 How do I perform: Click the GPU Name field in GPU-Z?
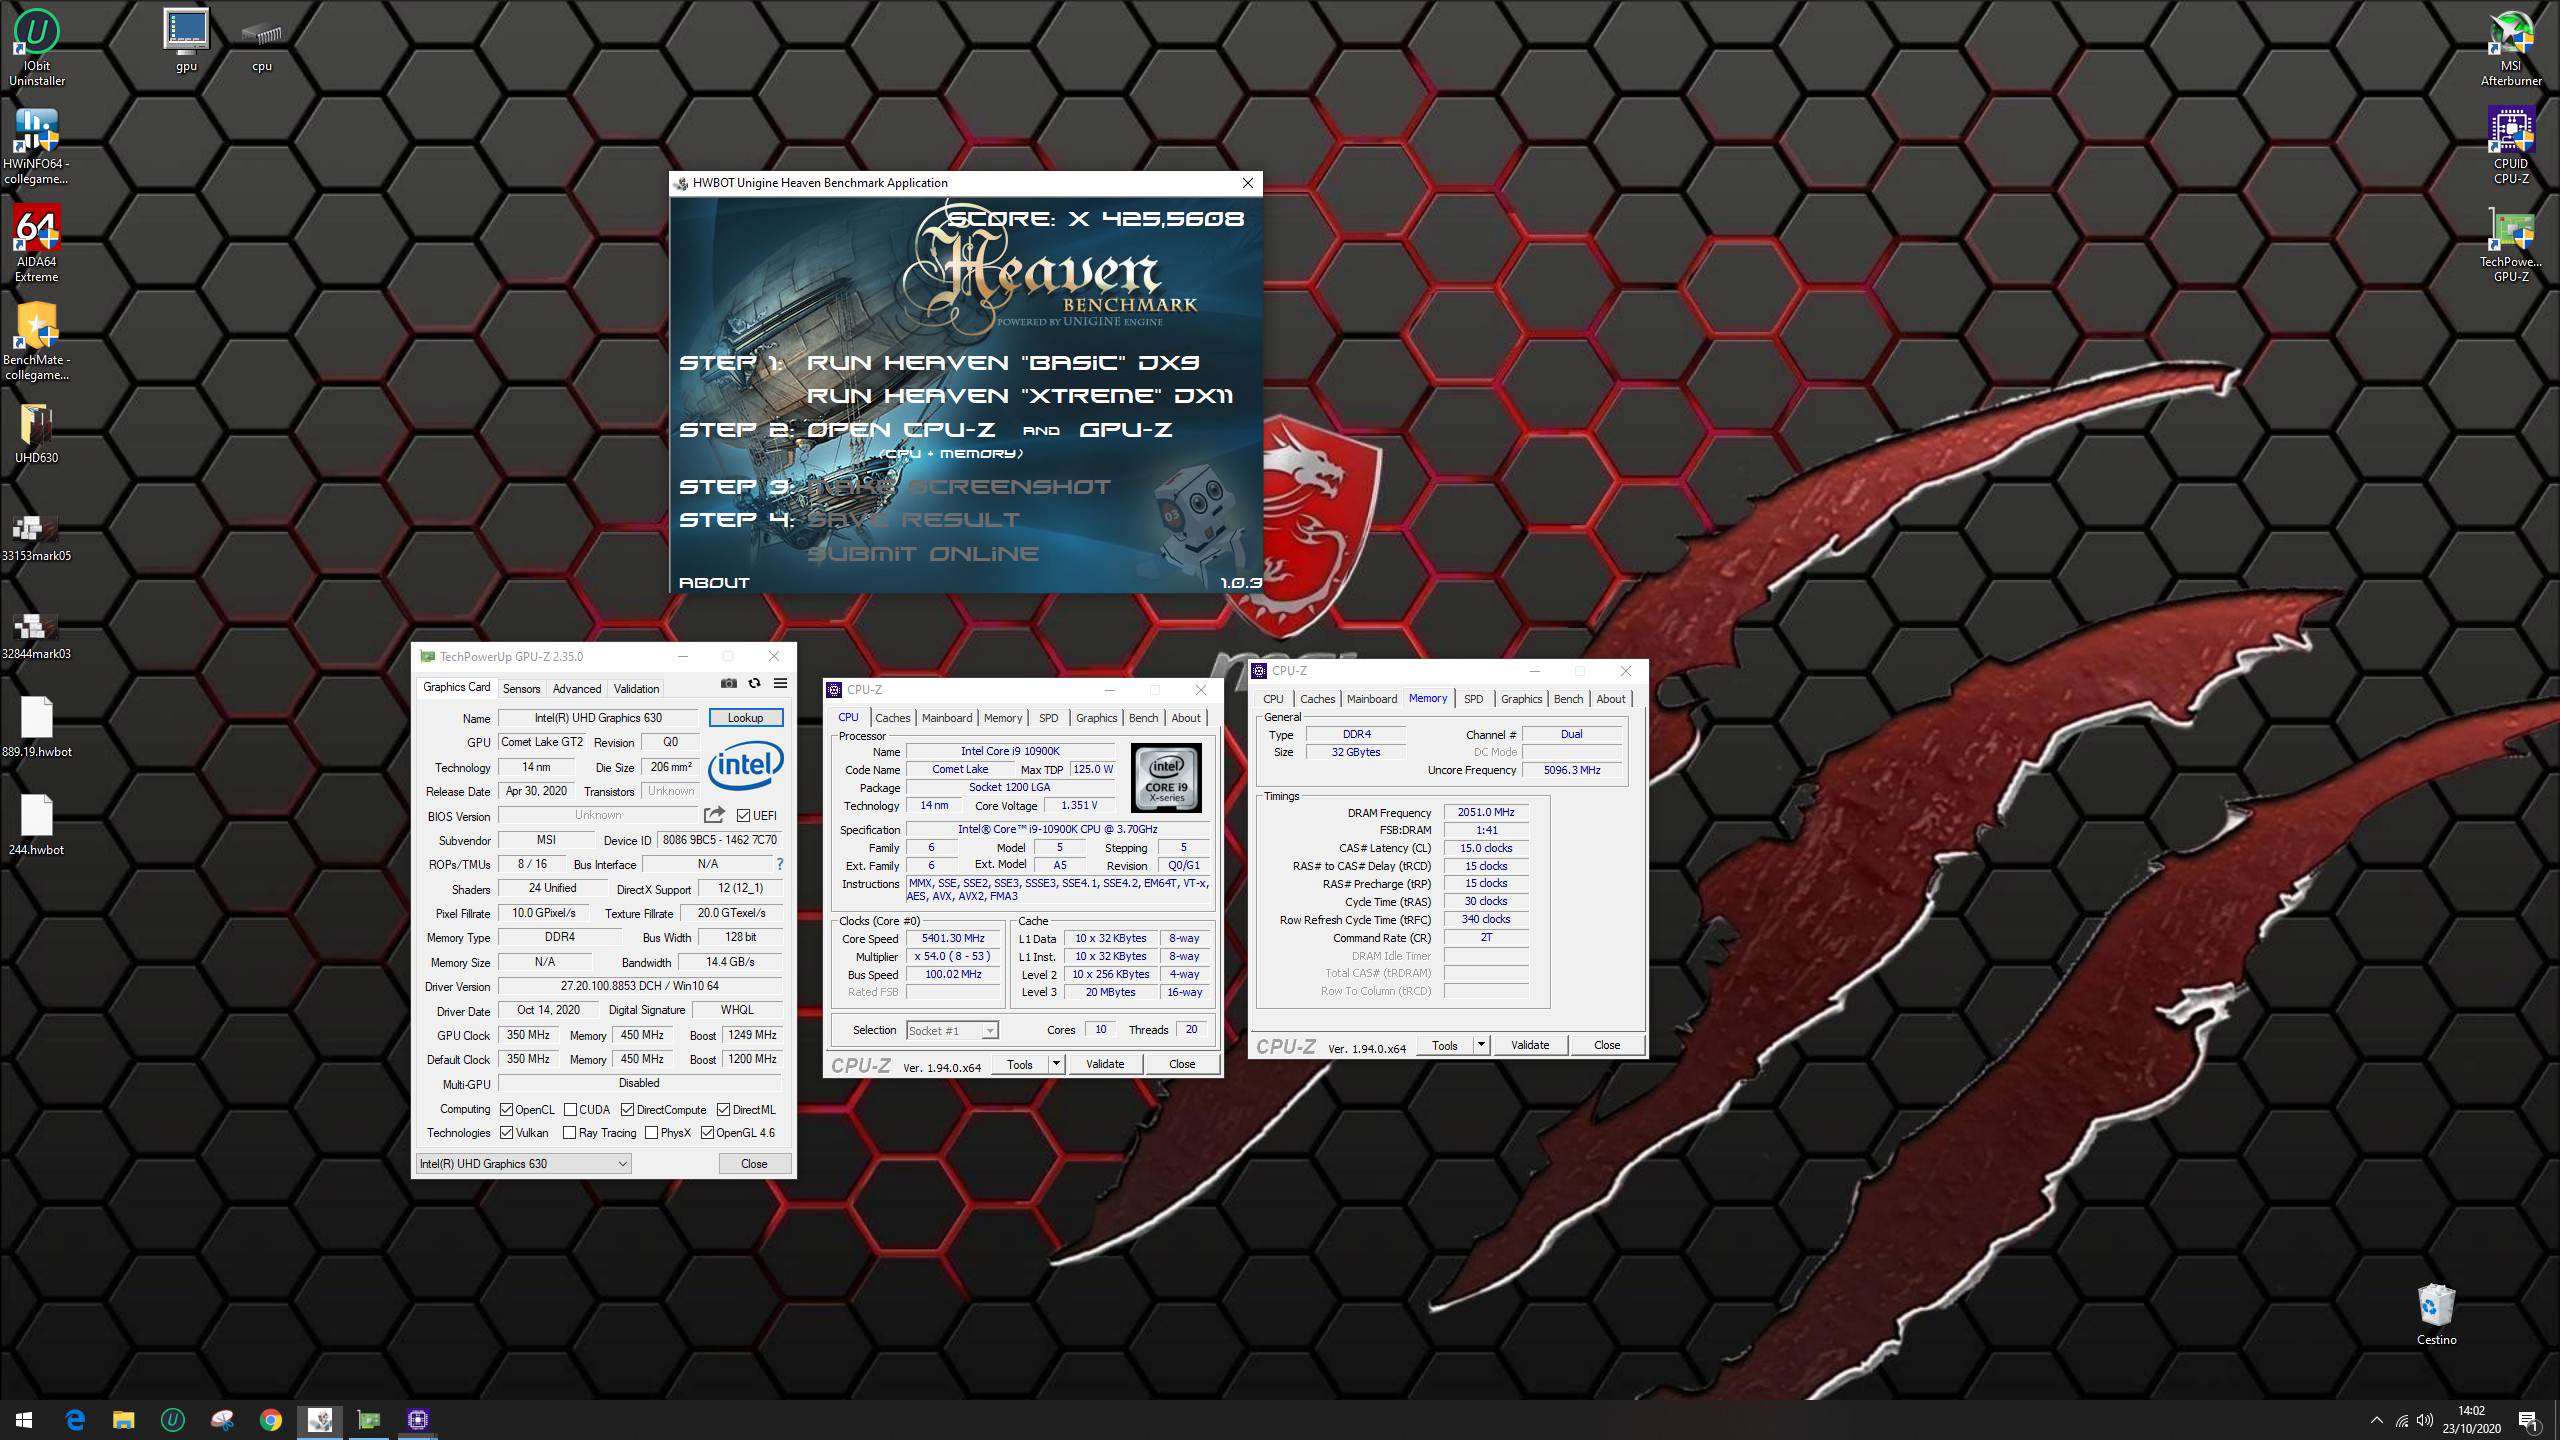point(598,718)
